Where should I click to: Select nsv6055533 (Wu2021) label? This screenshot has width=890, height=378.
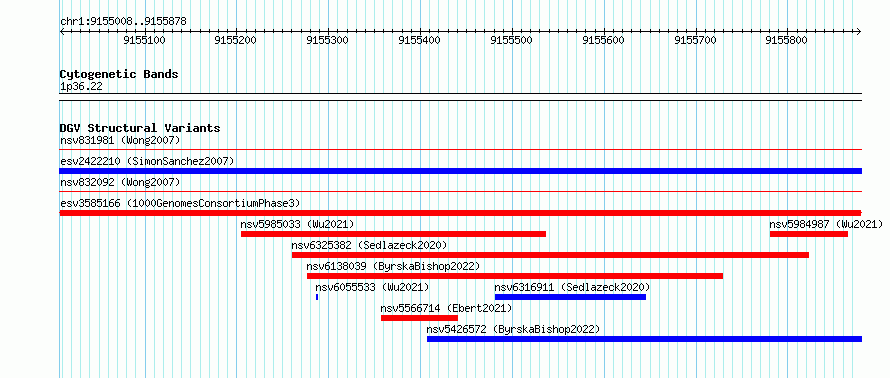click(x=372, y=287)
